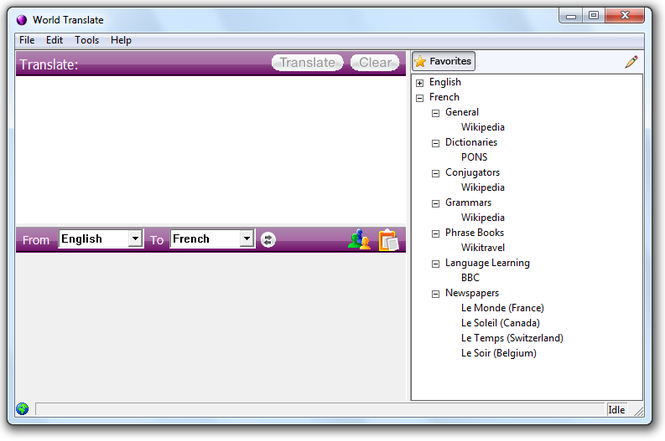
Task: Select the BBC entry
Action: pos(470,278)
